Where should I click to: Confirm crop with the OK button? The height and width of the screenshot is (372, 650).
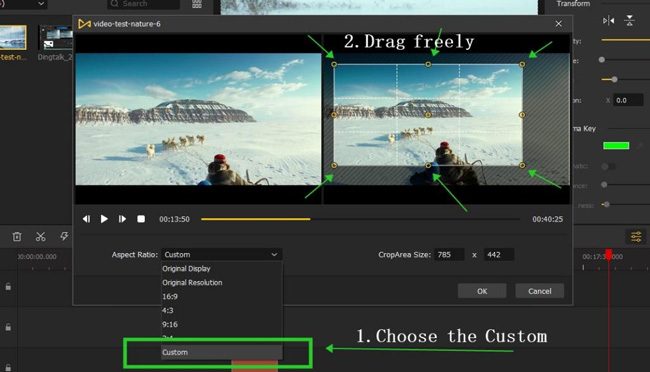tap(482, 291)
